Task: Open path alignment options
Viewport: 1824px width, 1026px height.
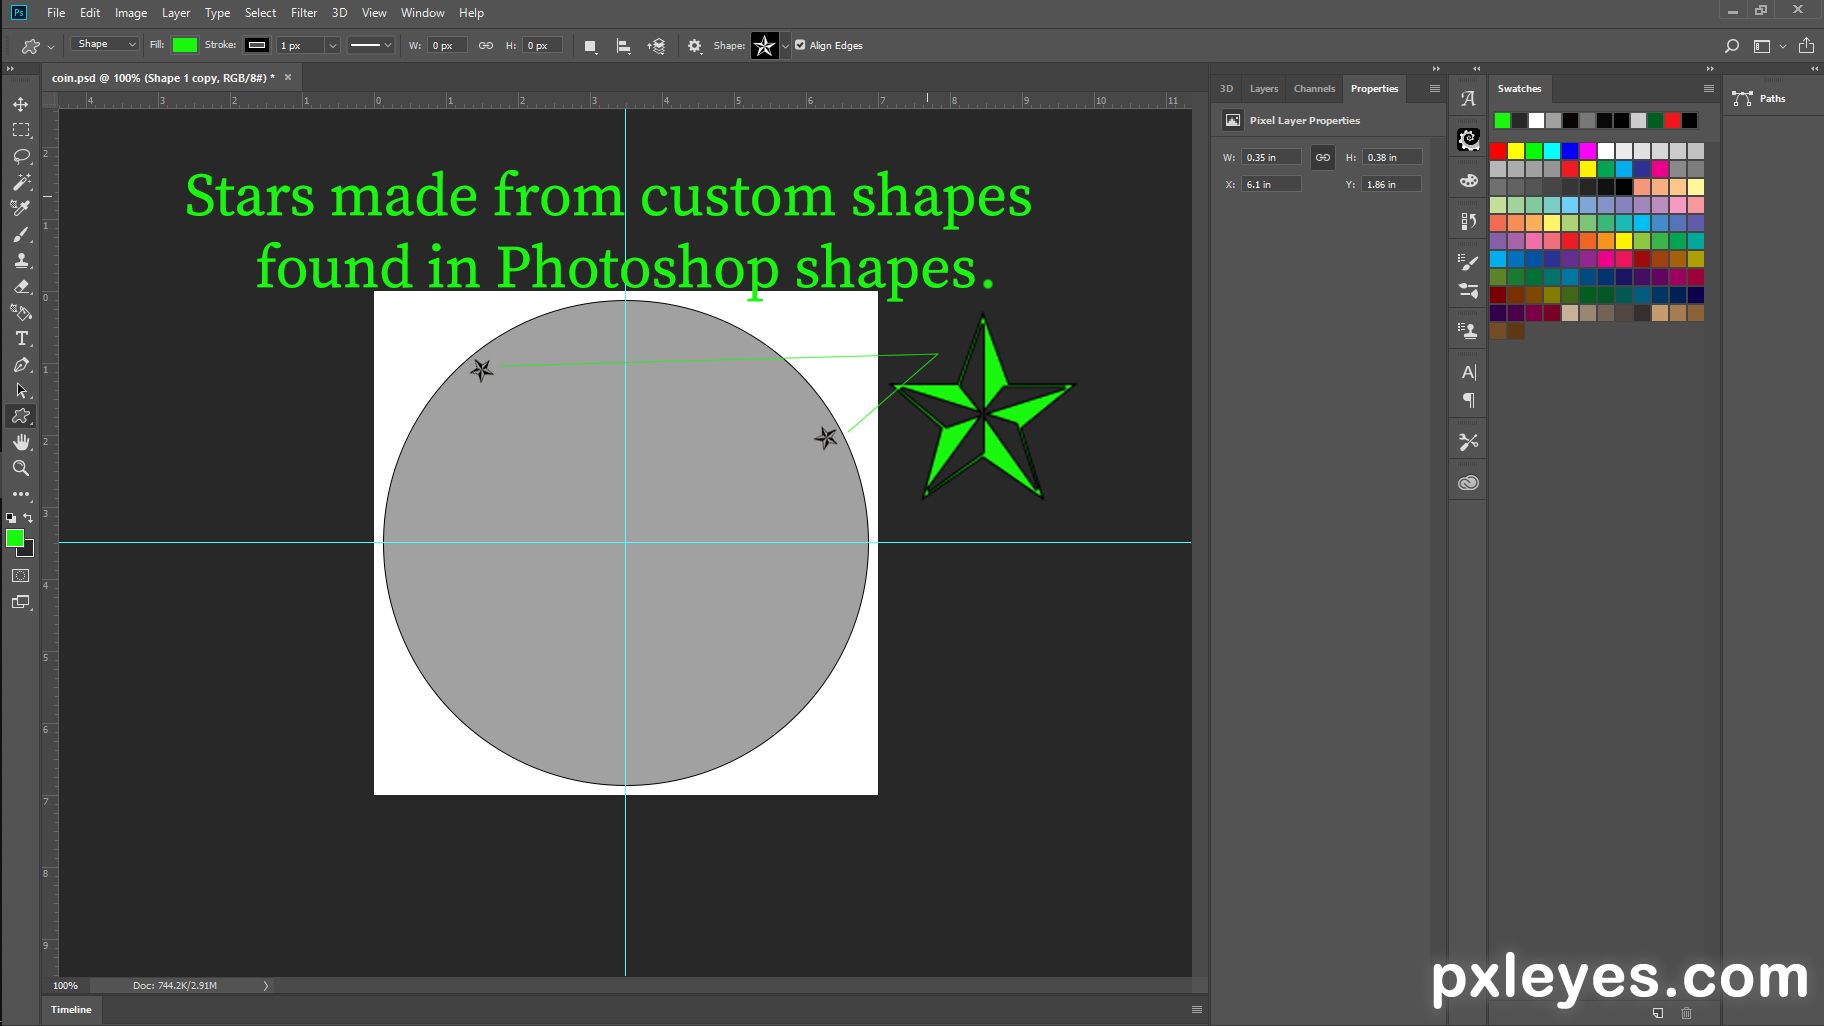Action: (x=623, y=46)
